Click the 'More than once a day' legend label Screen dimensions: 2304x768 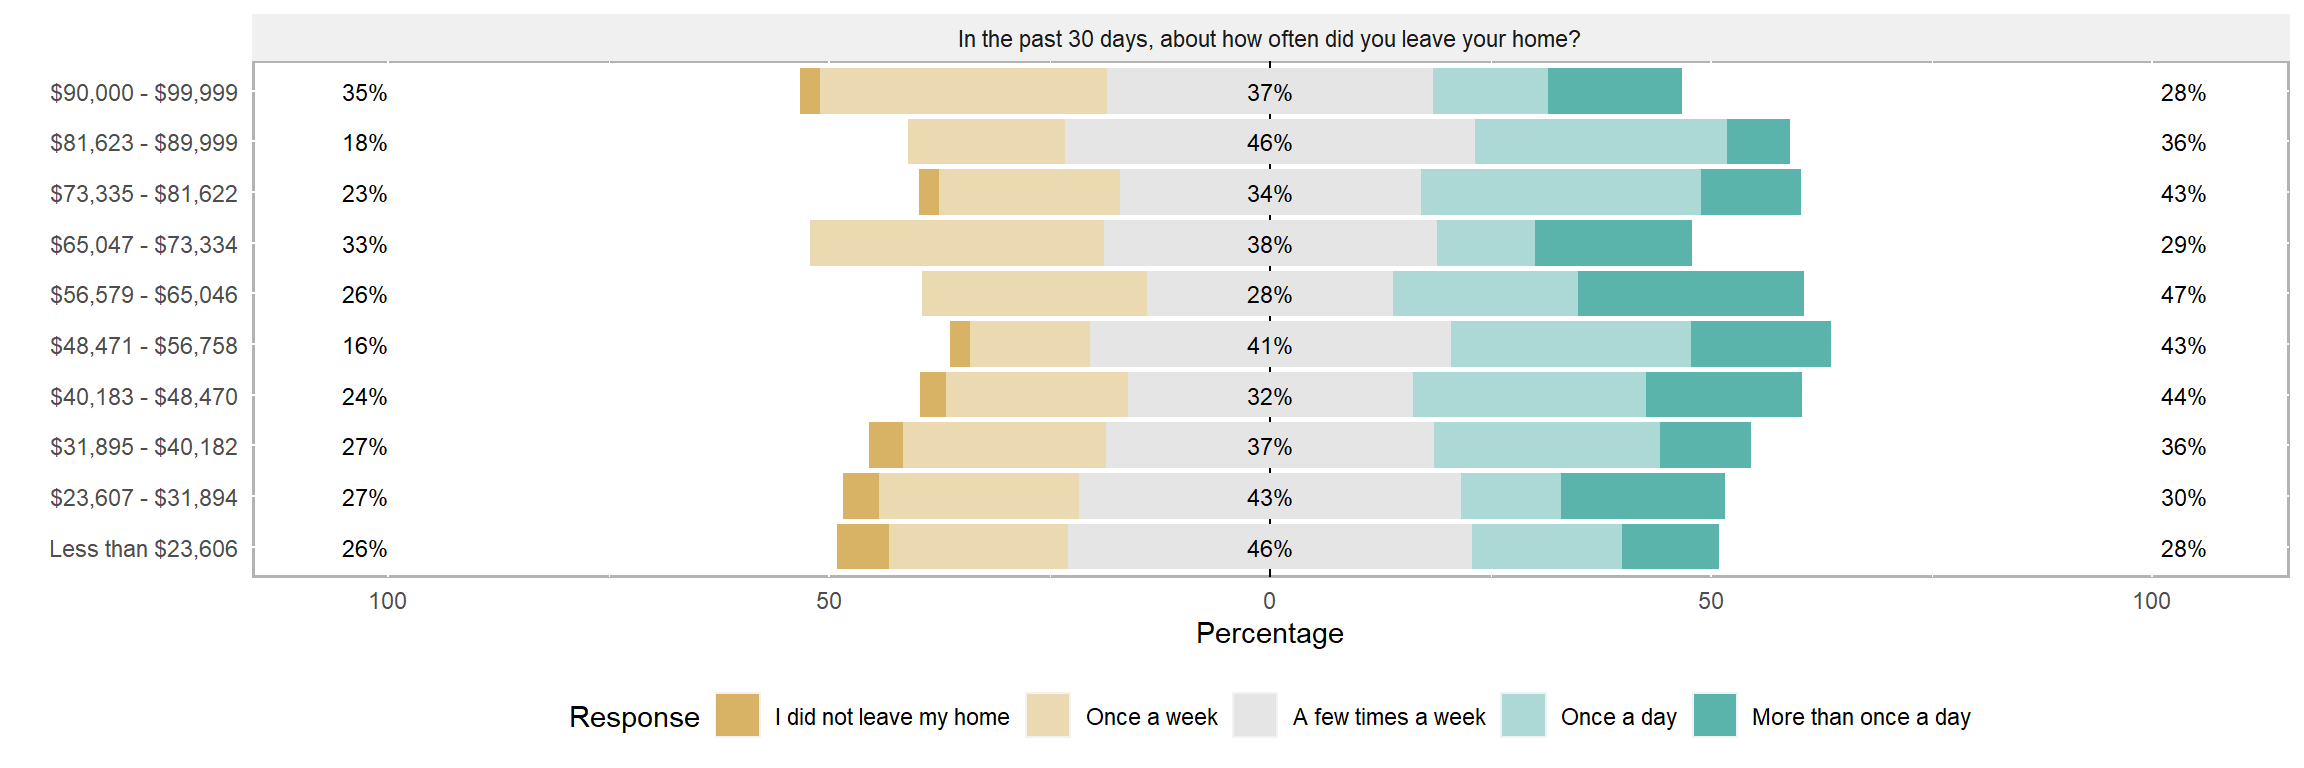pyautogui.click(x=1860, y=717)
